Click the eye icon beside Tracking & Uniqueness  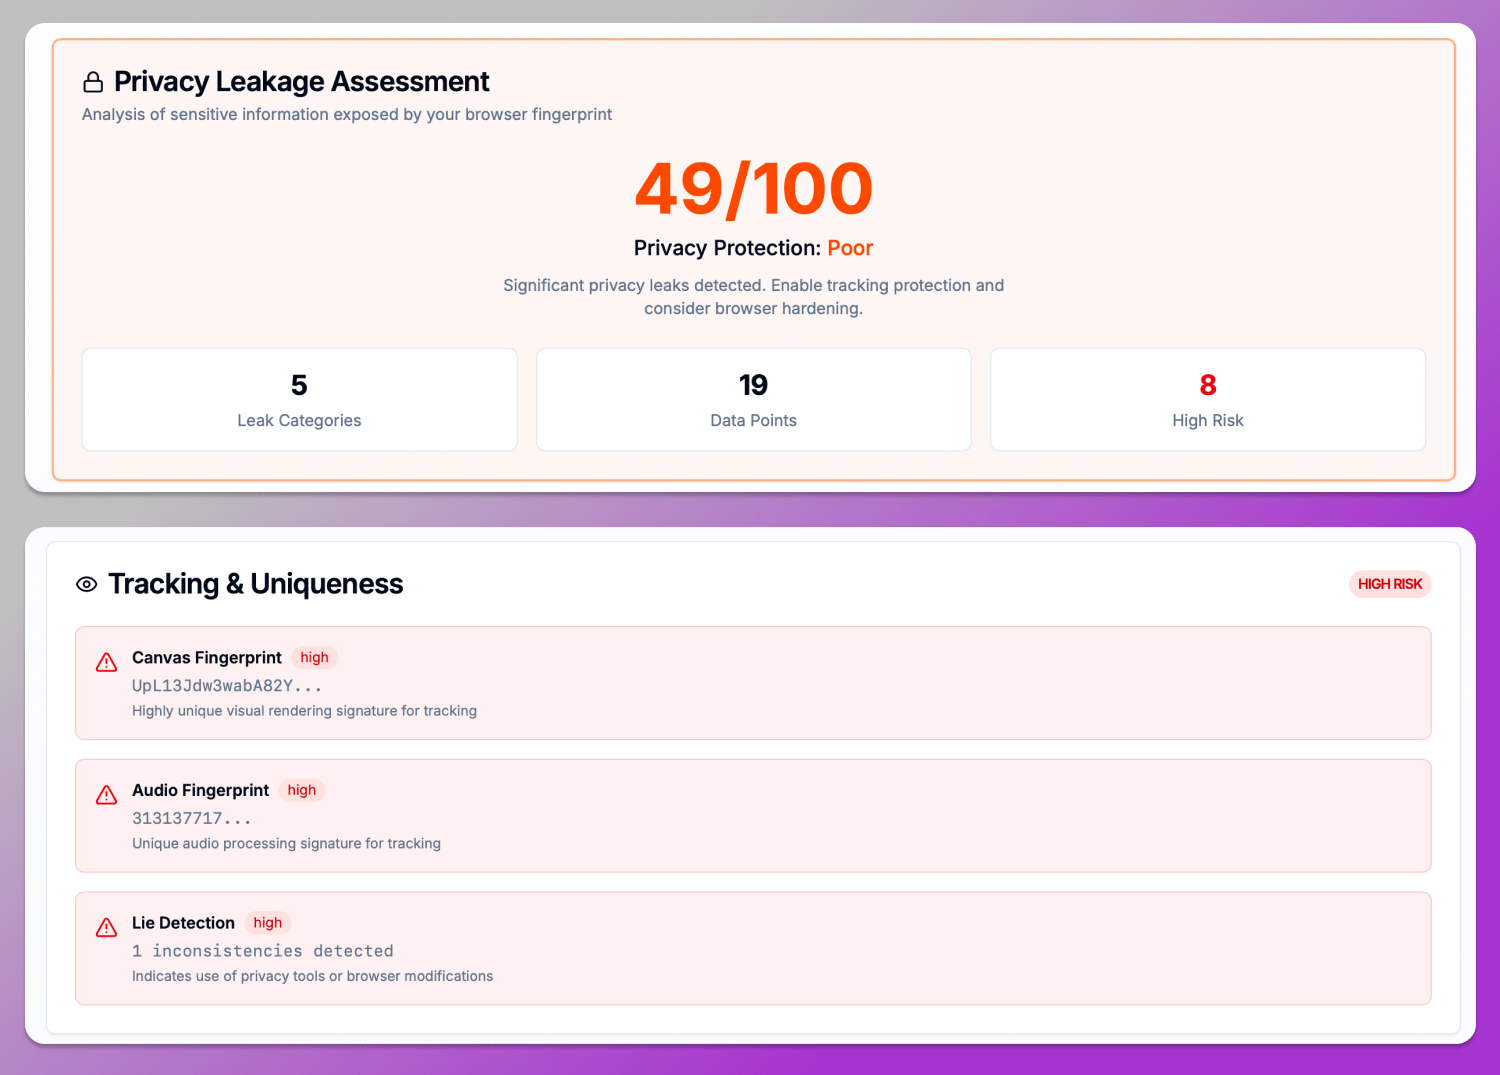[87, 584]
